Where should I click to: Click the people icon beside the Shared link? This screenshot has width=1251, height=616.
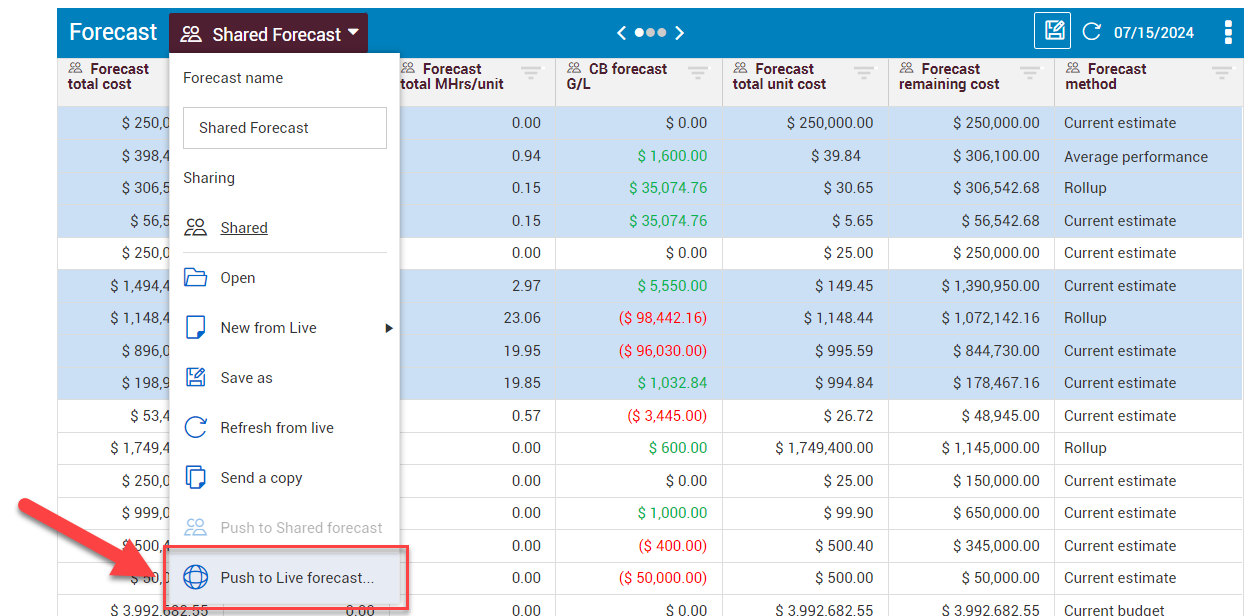point(198,227)
